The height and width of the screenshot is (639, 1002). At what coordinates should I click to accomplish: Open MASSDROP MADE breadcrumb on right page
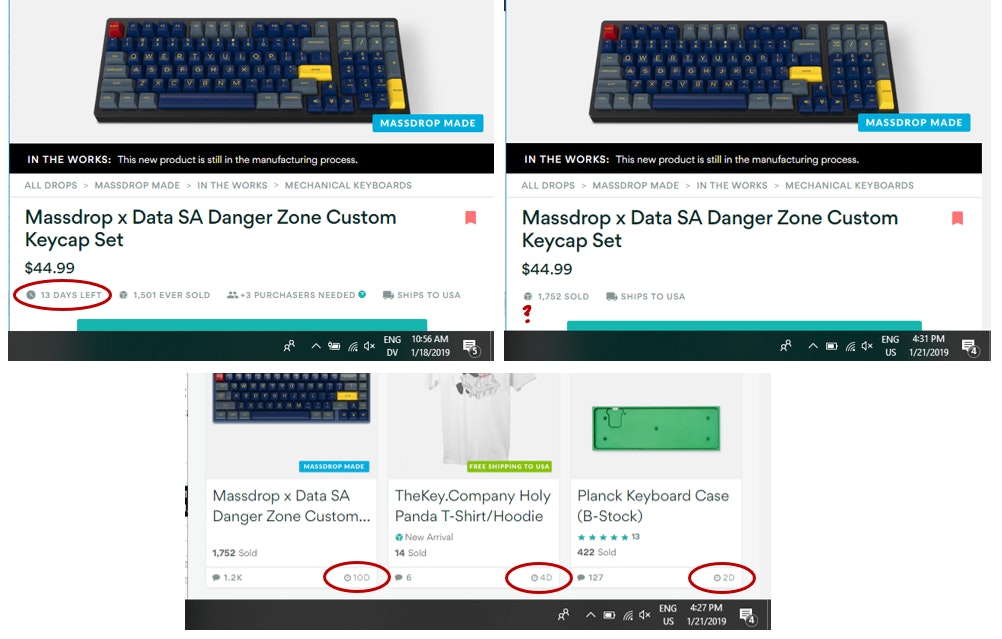(635, 185)
